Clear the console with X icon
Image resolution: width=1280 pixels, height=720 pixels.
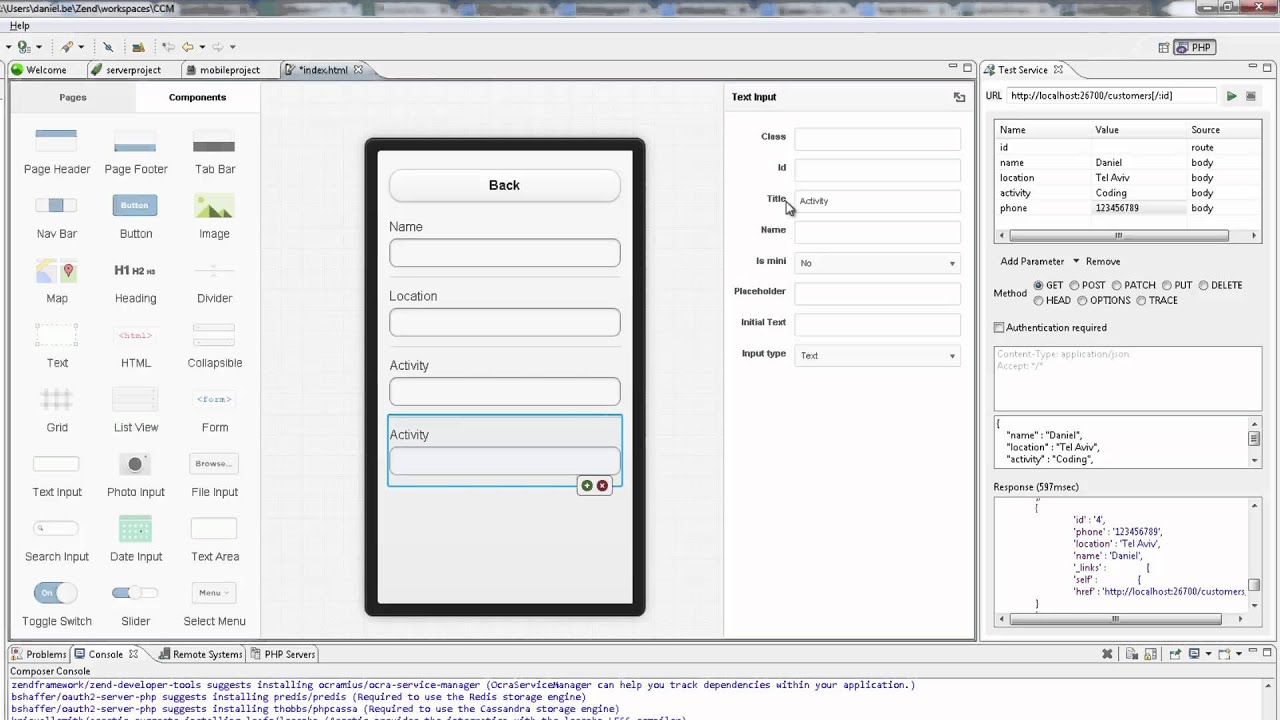tap(1107, 654)
